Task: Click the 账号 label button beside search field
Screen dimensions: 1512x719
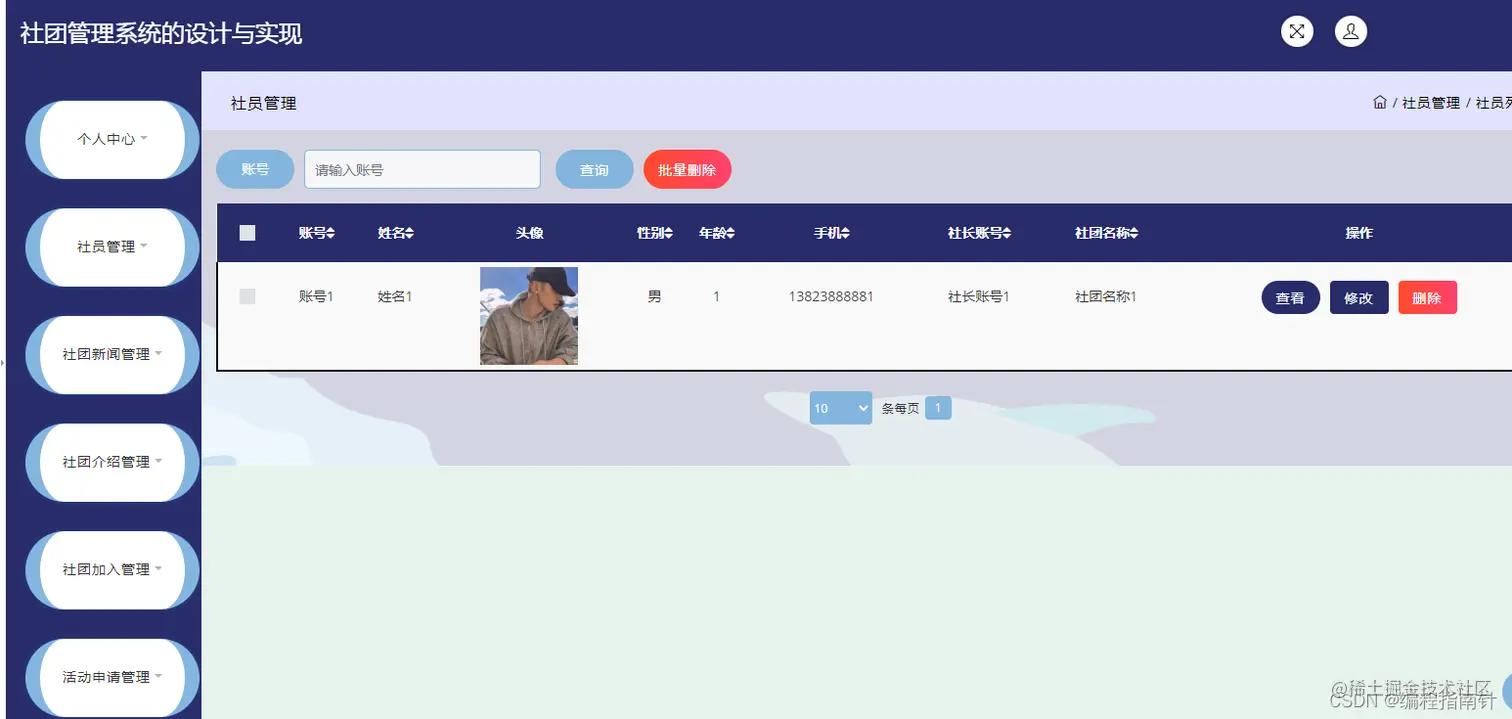Action: pos(255,170)
